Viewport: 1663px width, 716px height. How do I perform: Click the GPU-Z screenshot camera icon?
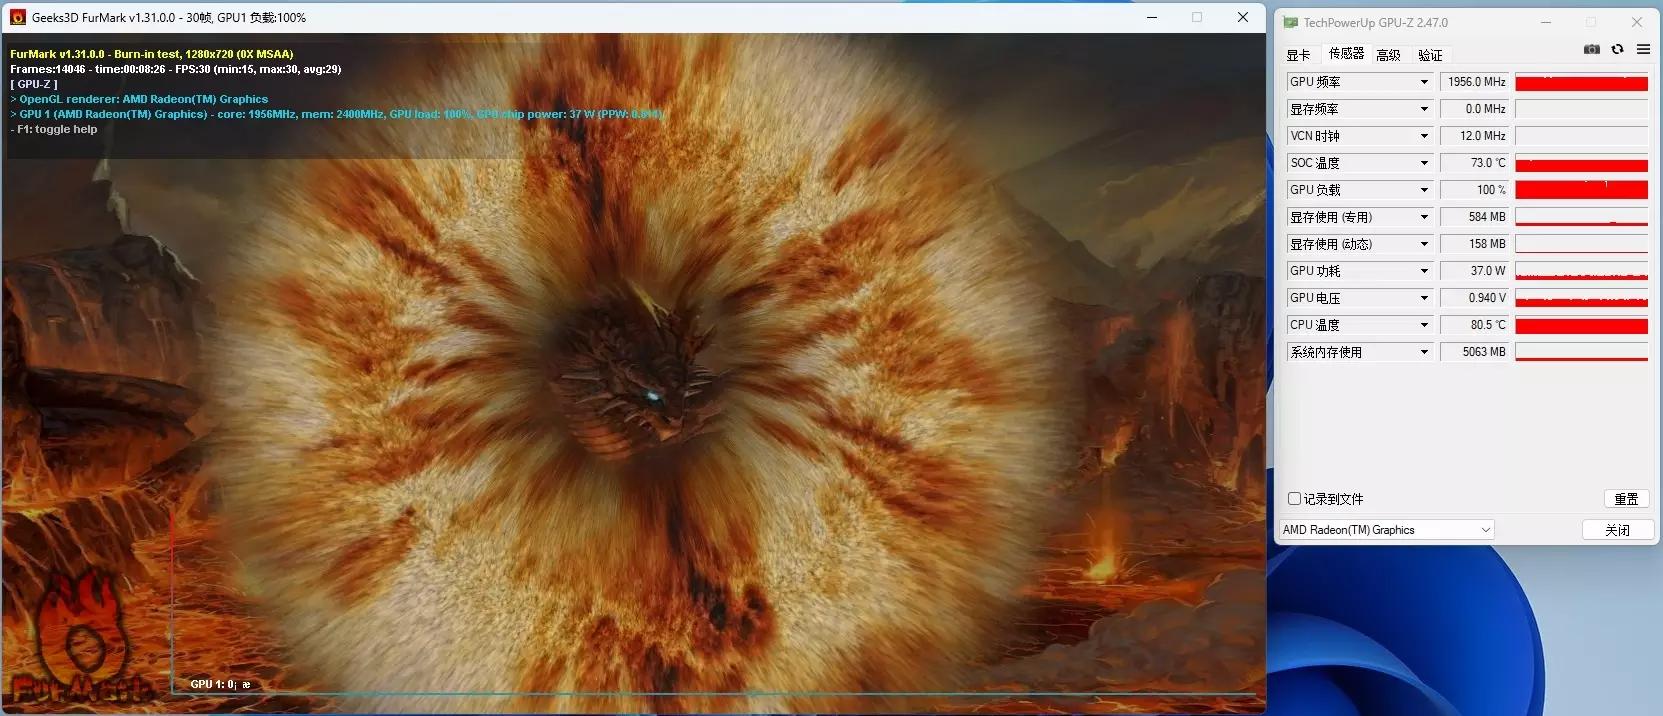(1591, 50)
